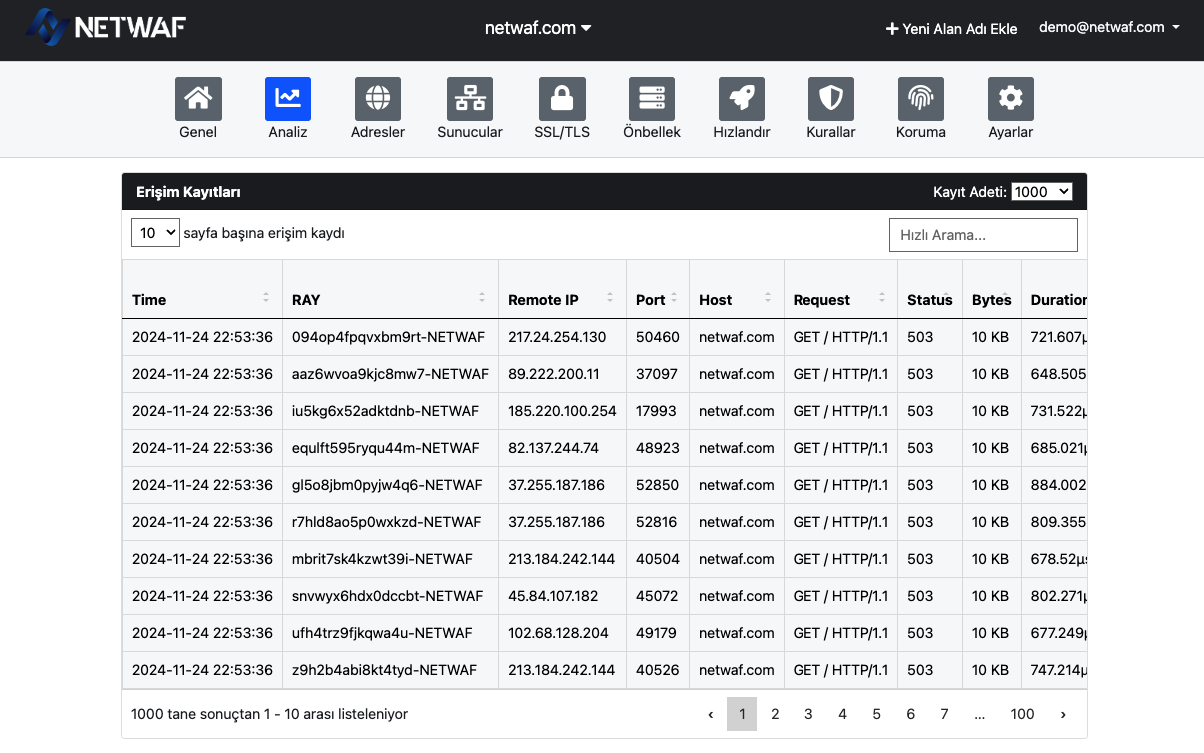The image size is (1204, 753).
Task: Select RAY gl5o8jbm0pyjw4q6-NETWAF
Action: (x=387, y=485)
